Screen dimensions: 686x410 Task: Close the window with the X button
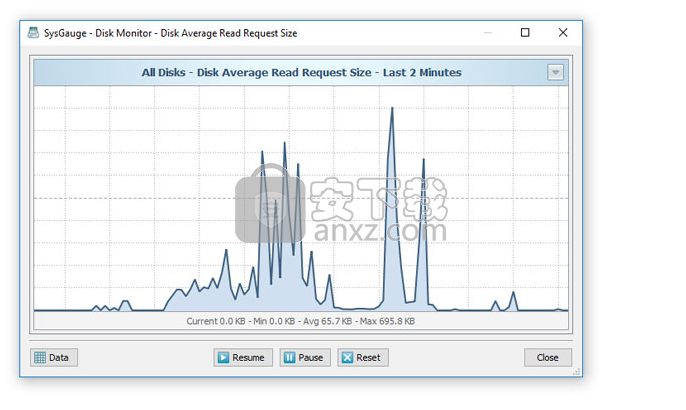click(x=563, y=32)
